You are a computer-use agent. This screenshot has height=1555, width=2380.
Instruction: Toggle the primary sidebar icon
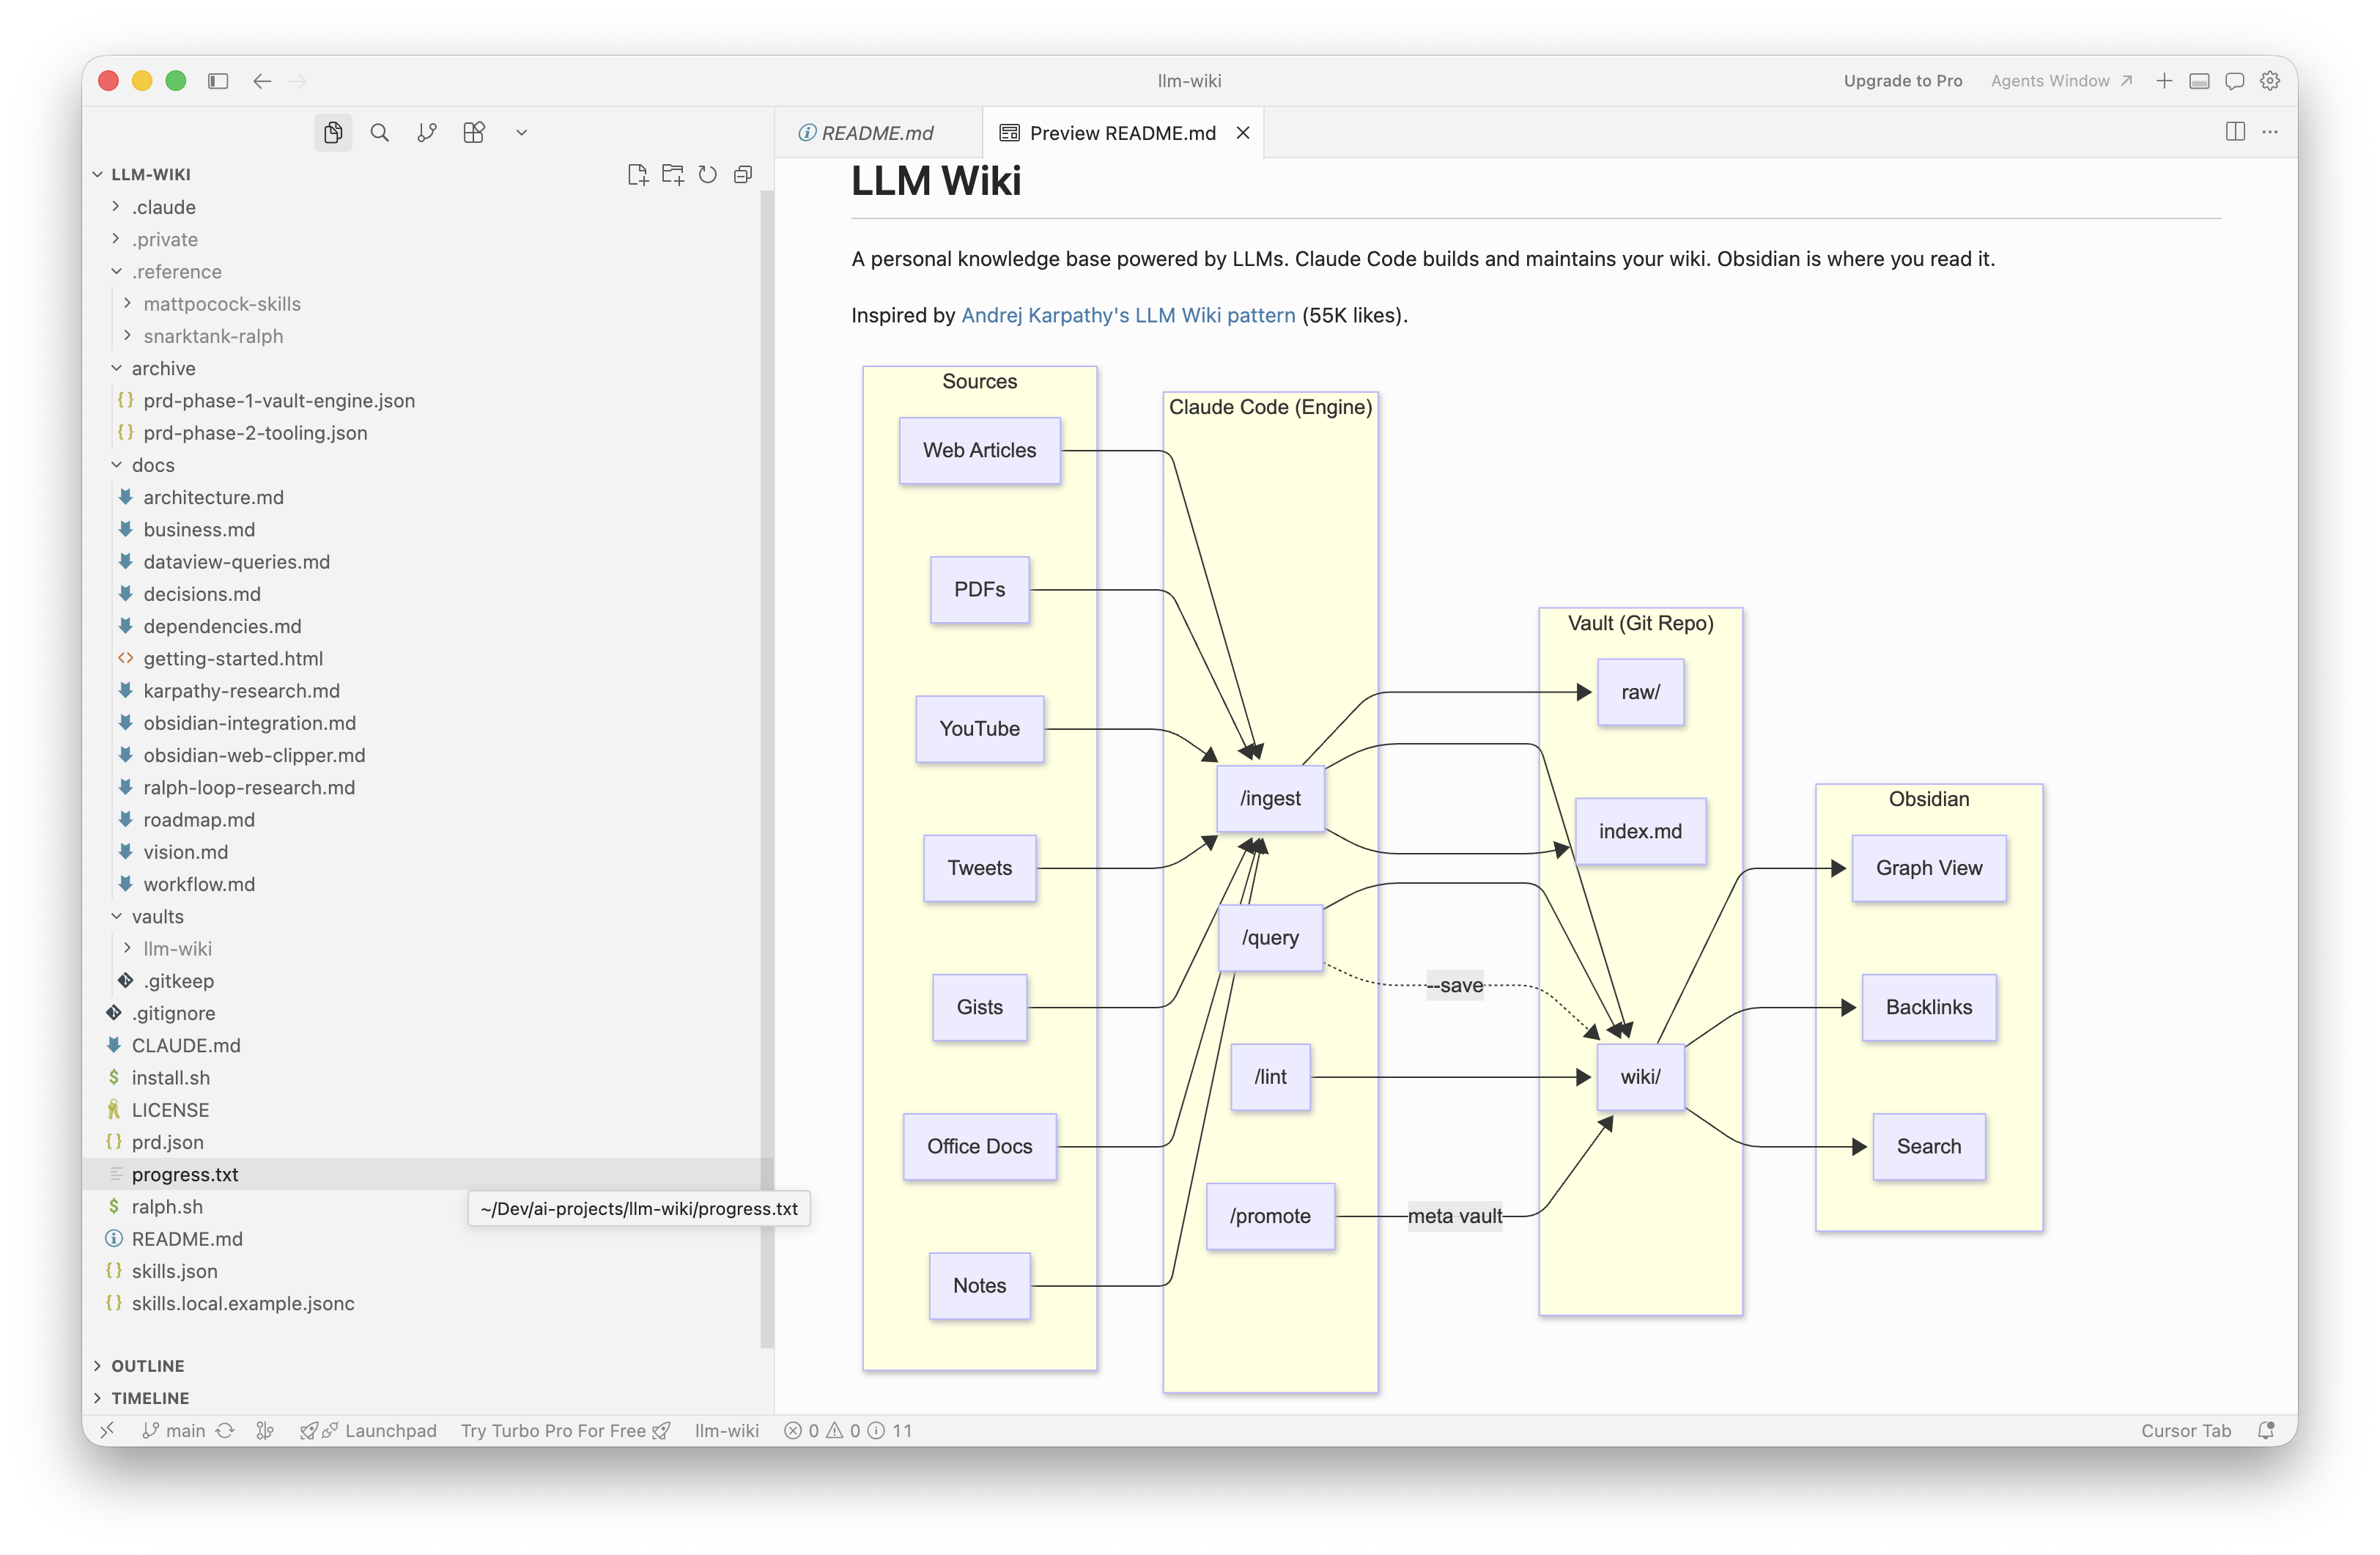[x=218, y=81]
